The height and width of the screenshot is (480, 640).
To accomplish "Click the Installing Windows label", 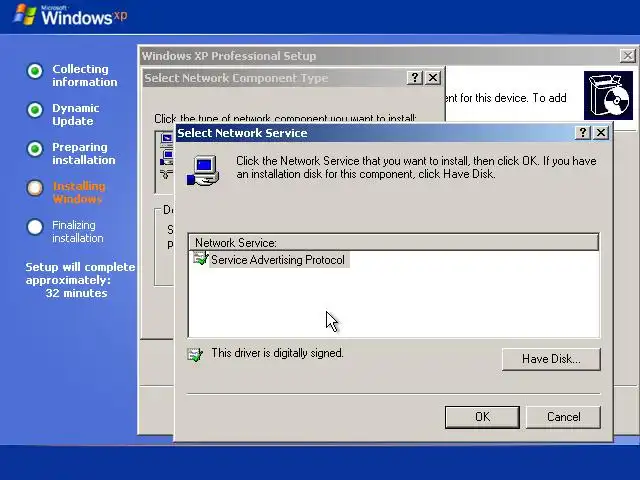I will pos(78,193).
